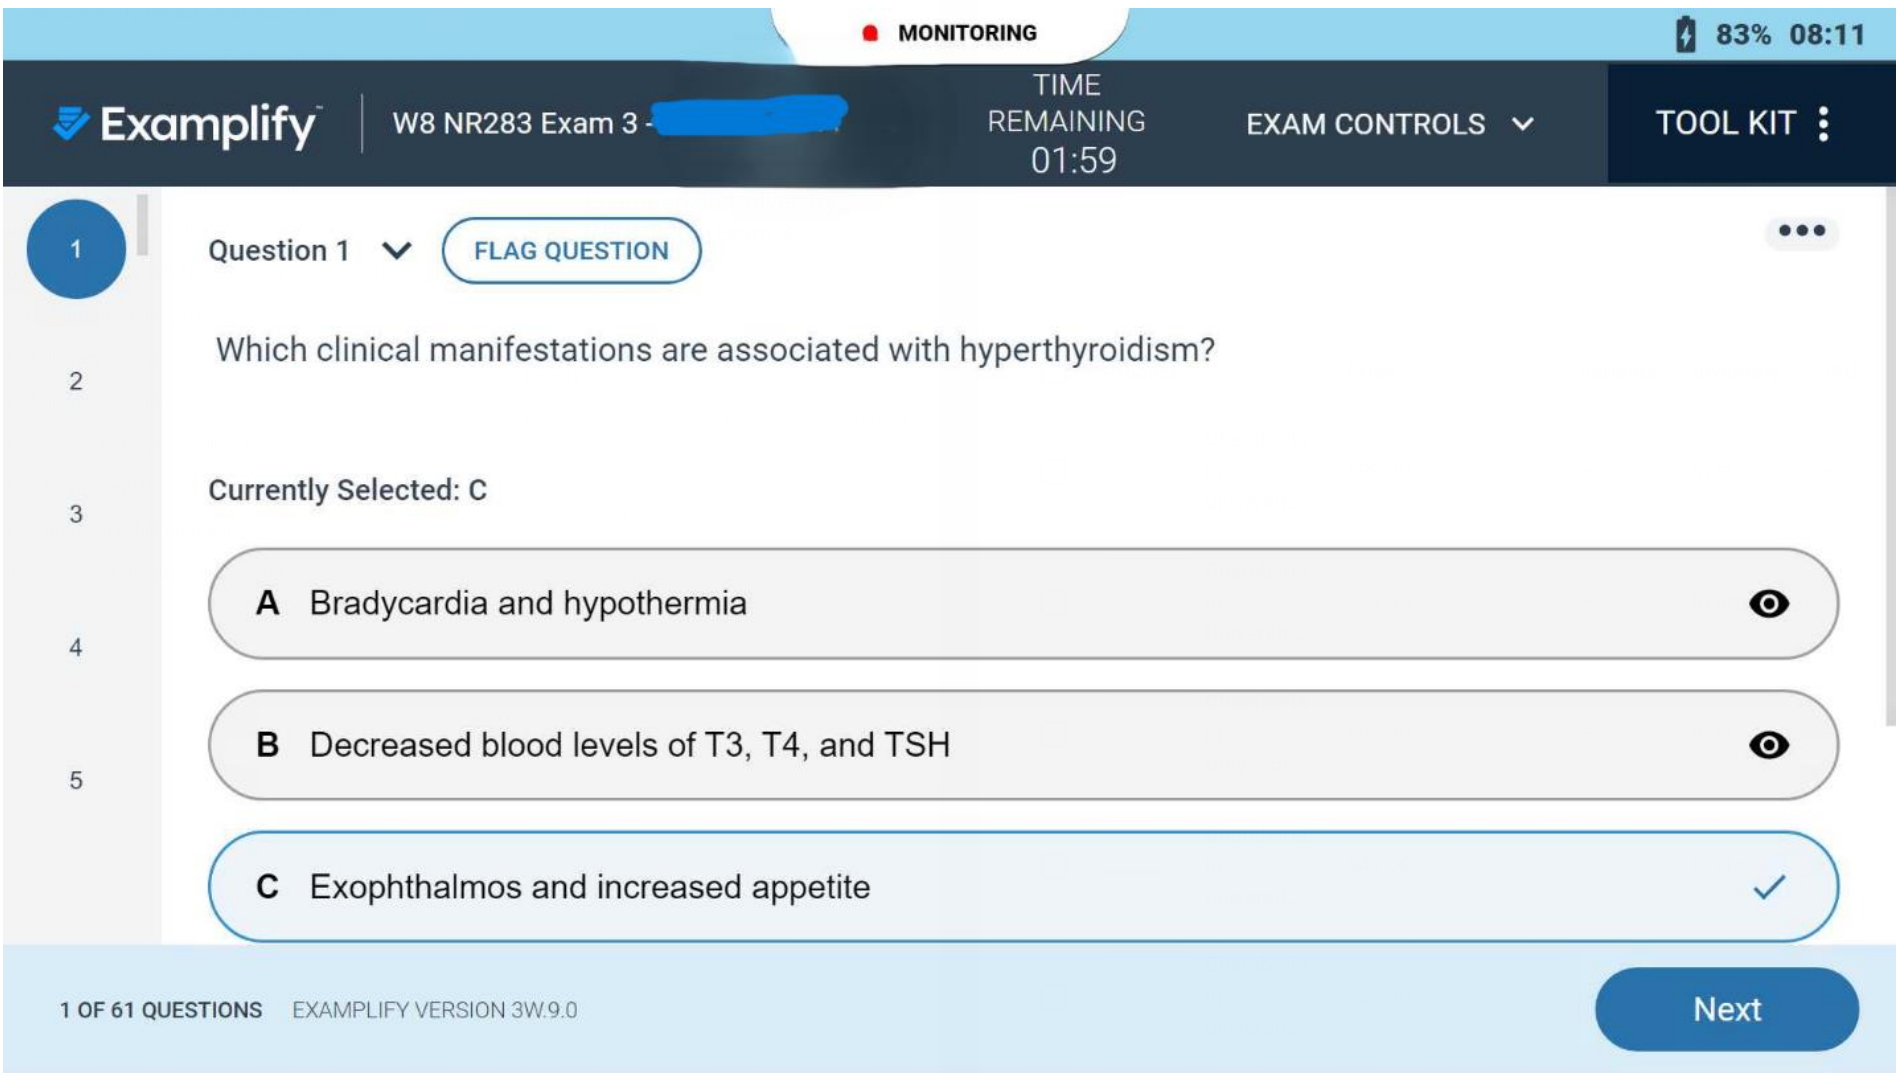Expand the Question 1 dropdown chevron
The width and height of the screenshot is (1896, 1077).
point(396,251)
